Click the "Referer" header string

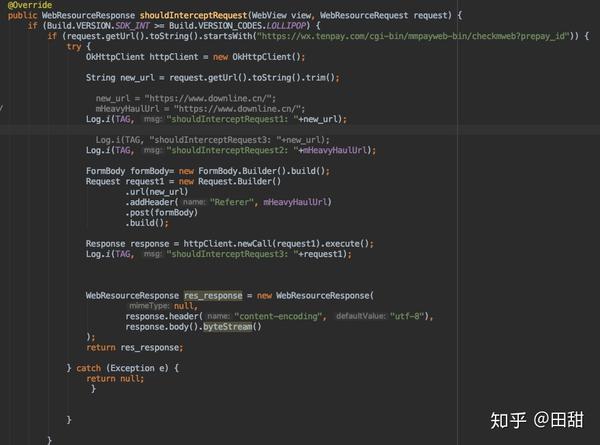[232, 202]
